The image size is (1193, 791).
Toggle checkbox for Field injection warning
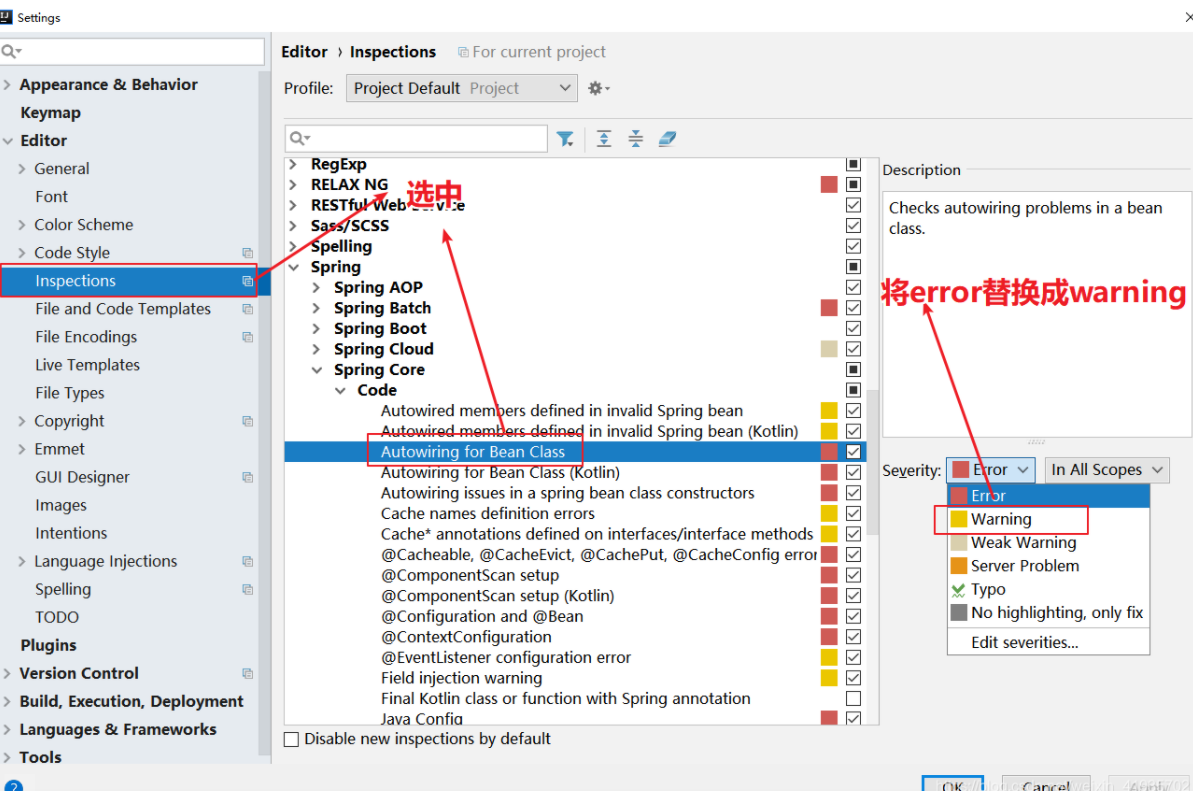point(853,678)
